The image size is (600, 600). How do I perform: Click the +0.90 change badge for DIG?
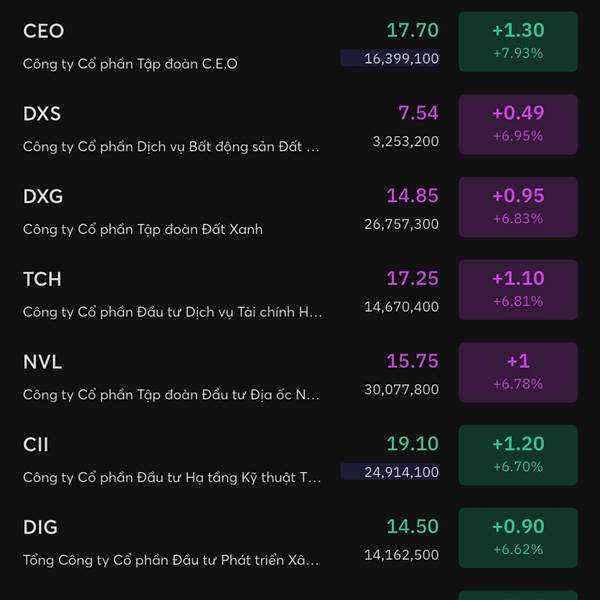click(517, 538)
